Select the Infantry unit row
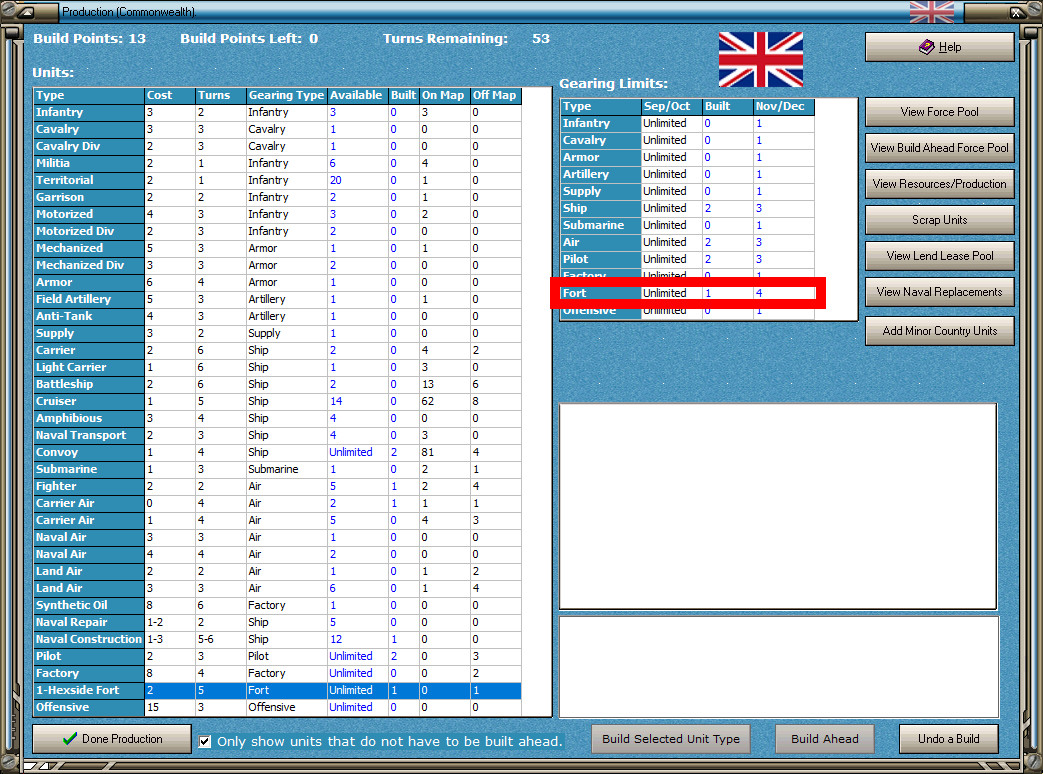1043x774 pixels. coord(277,112)
